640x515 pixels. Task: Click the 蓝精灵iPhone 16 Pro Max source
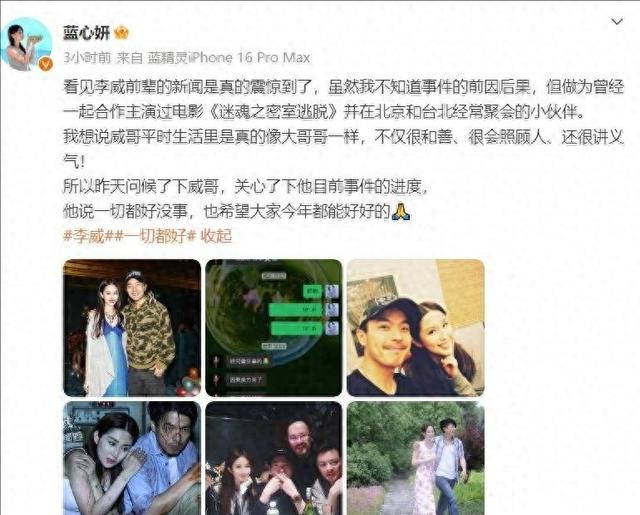click(229, 58)
